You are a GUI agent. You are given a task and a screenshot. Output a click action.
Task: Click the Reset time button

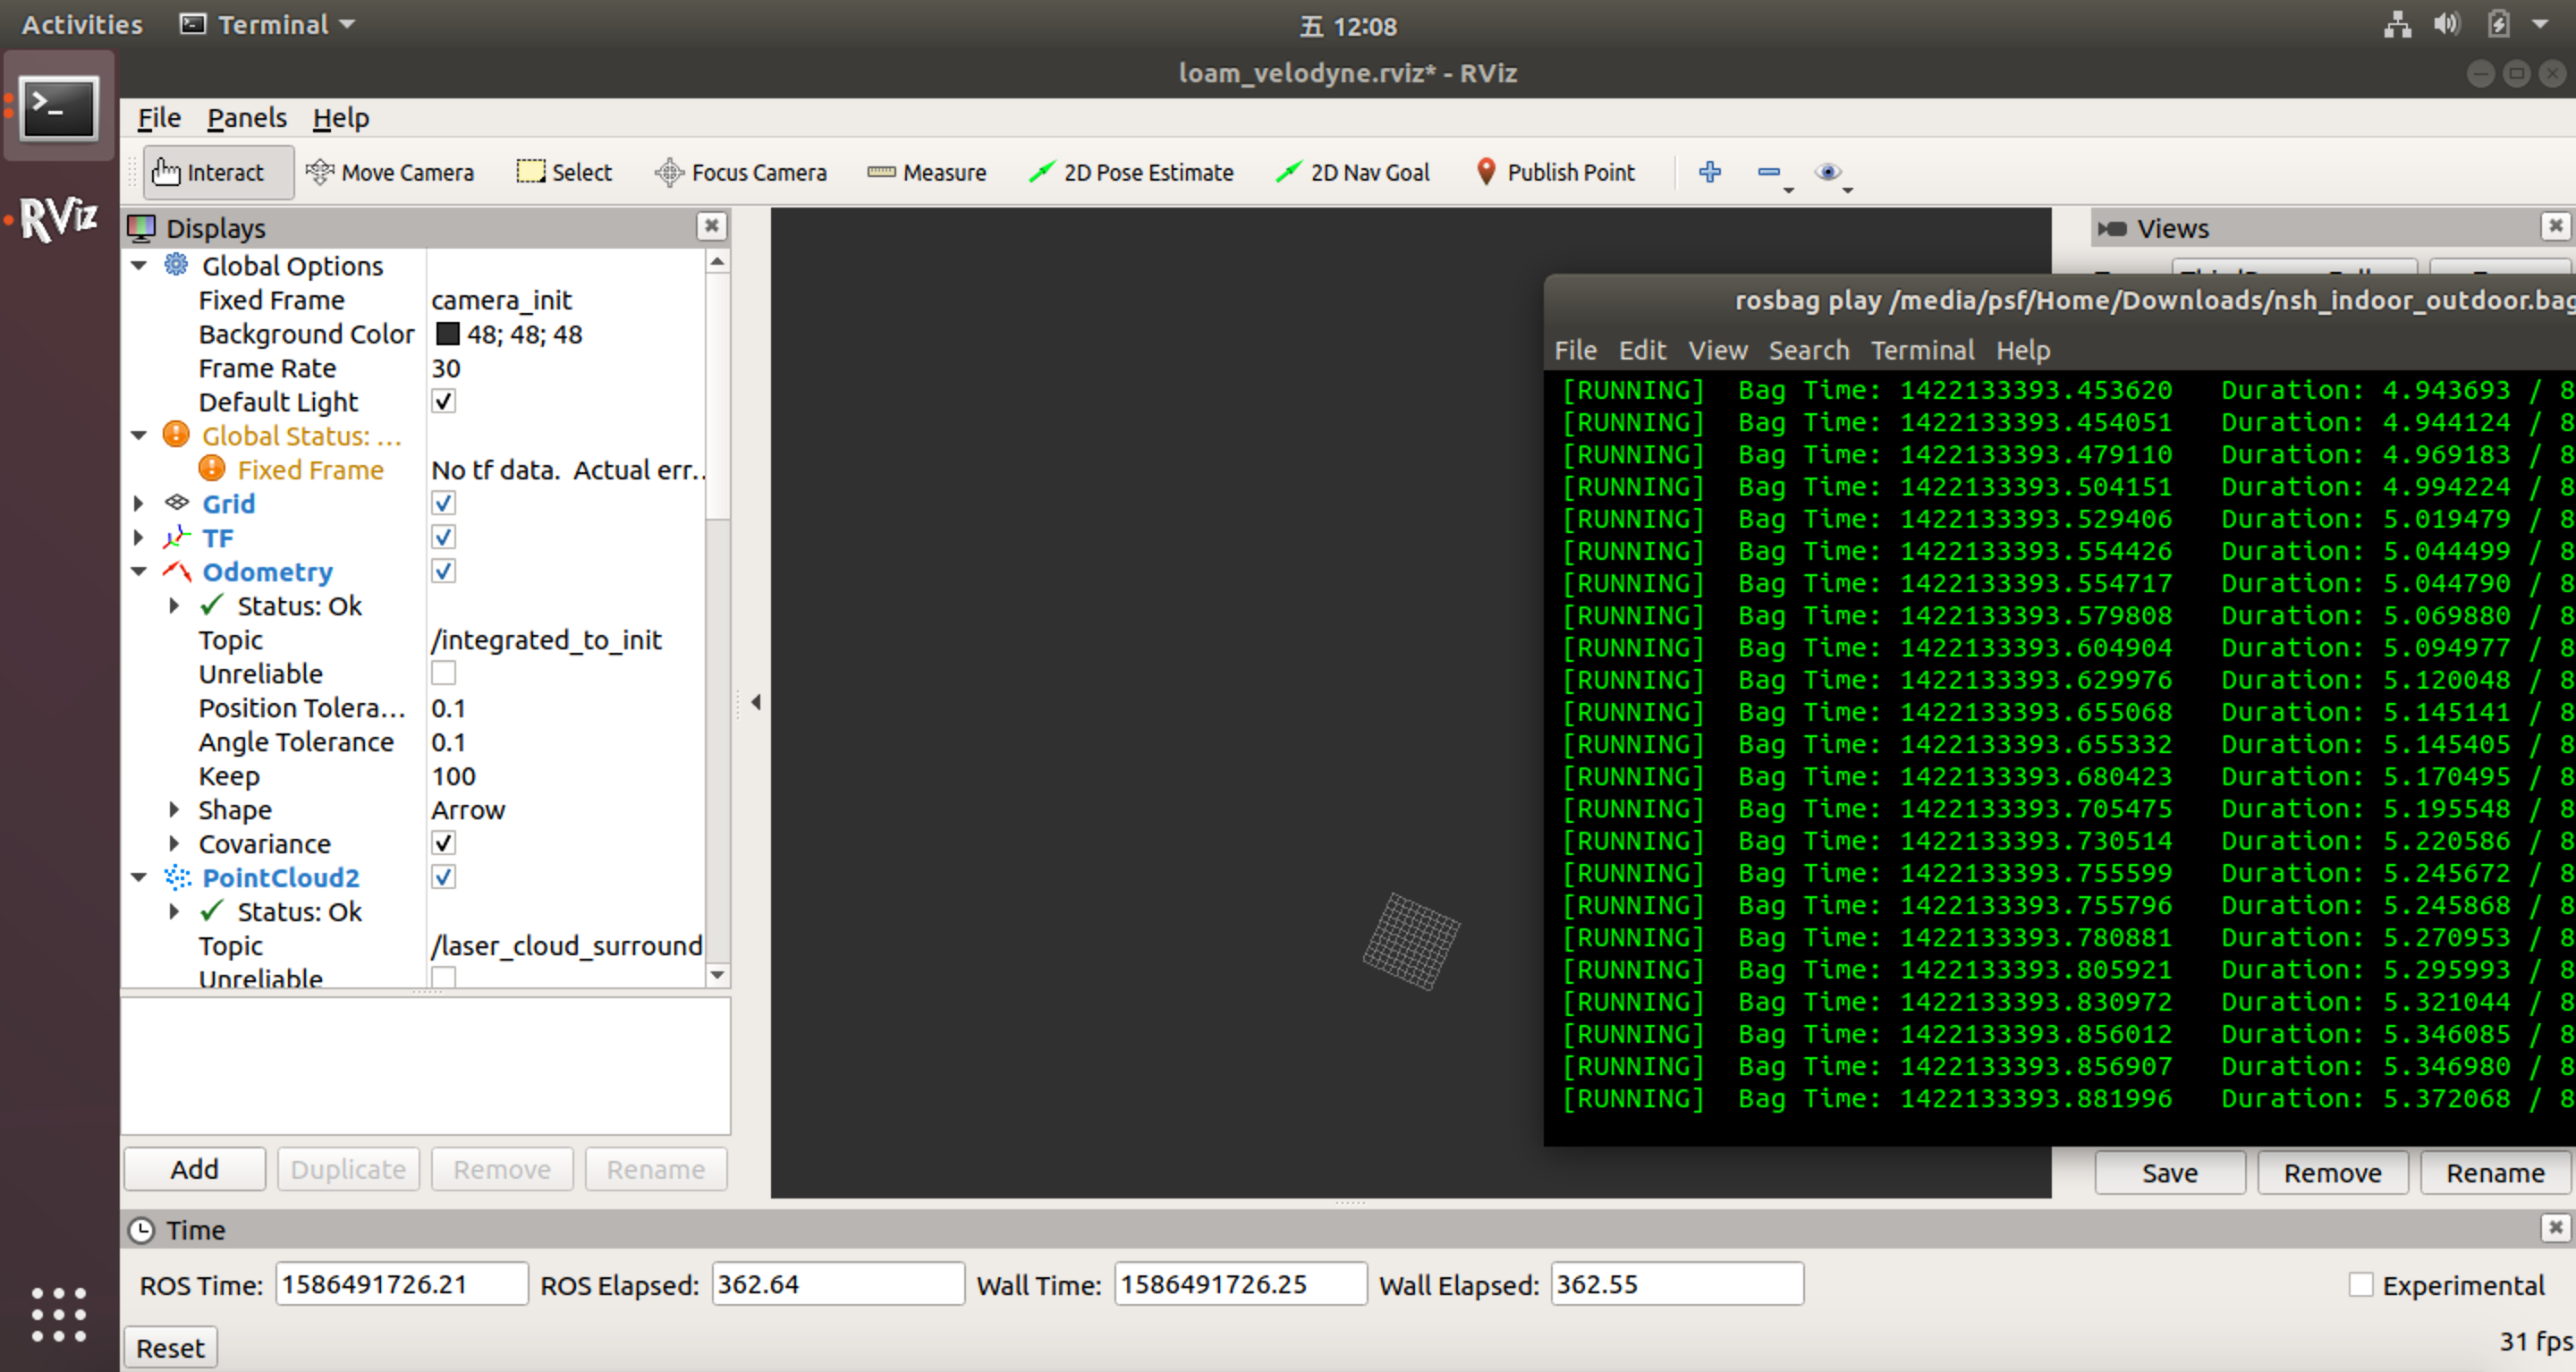tap(170, 1348)
